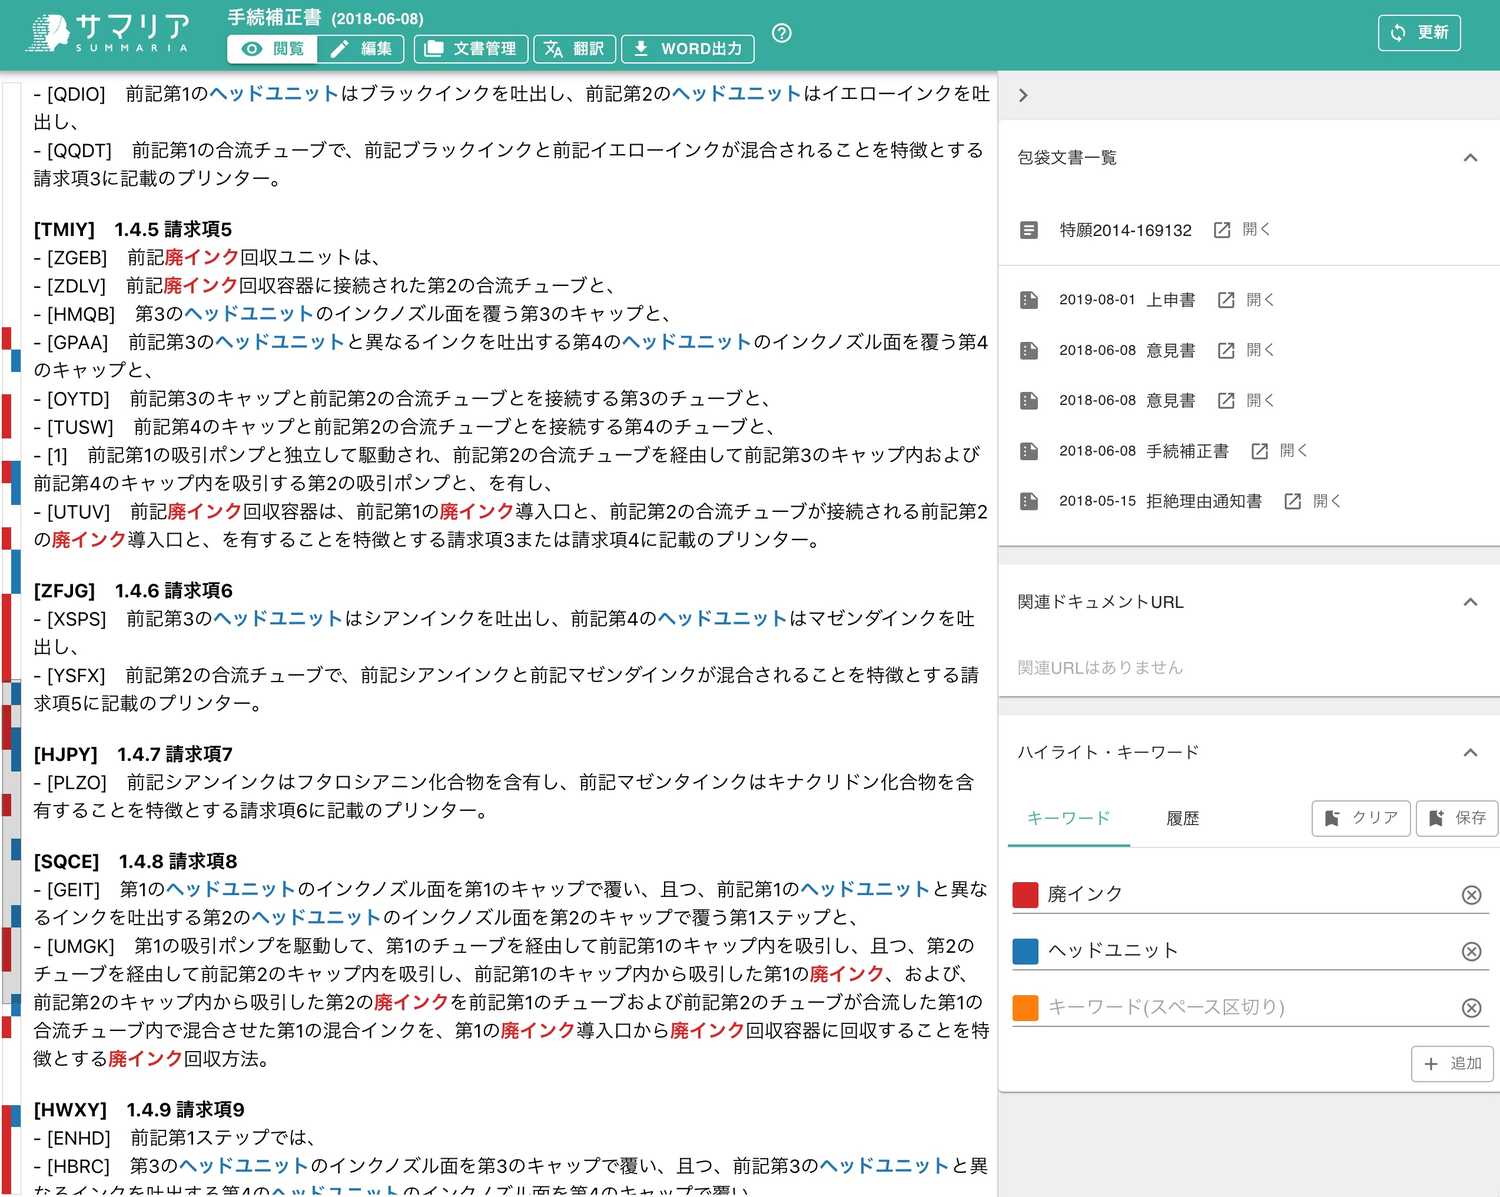Open 文書管理 document management
Screen dimensions: 1500x1197
pos(471,49)
